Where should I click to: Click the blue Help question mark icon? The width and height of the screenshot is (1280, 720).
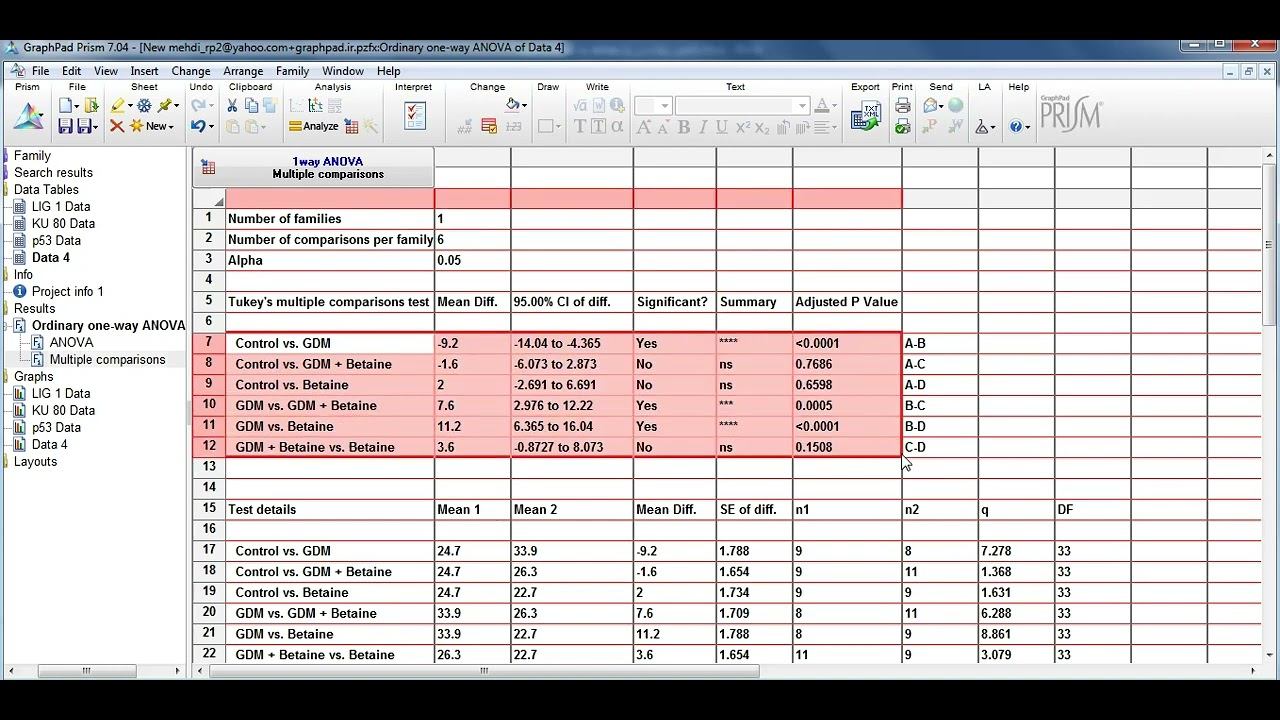[x=1016, y=126]
